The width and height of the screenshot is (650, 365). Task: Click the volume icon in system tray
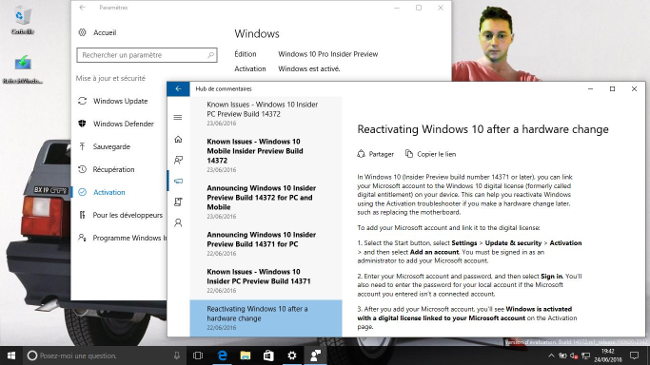[574, 355]
